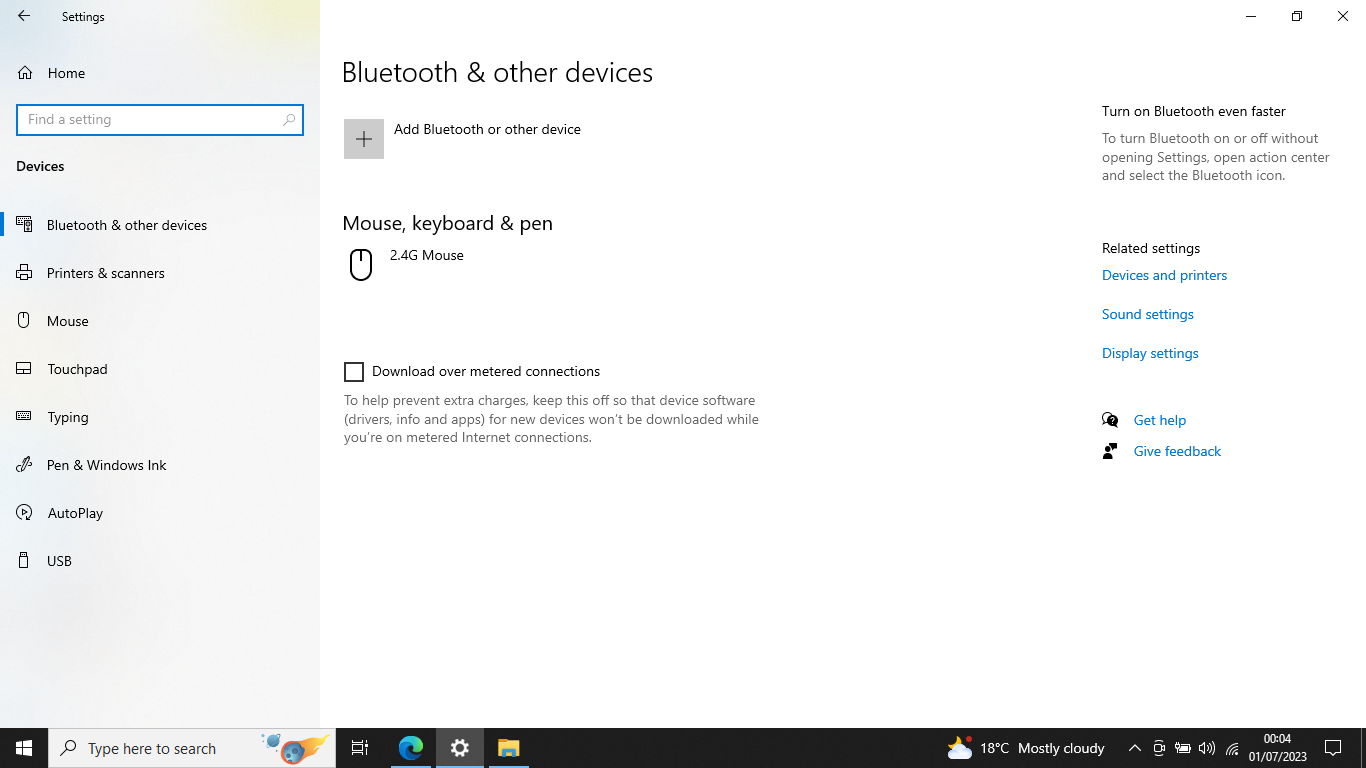Click the Give feedback icon
The image size is (1366, 768).
click(x=1109, y=450)
